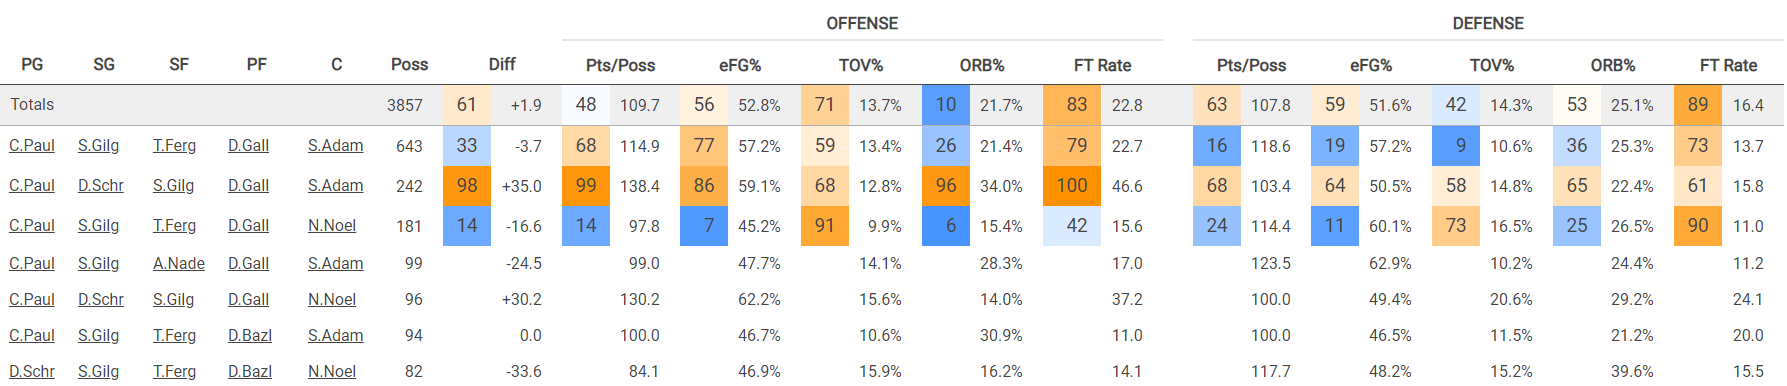Open D.Bazl in the sixth lineup row
This screenshot has height=386, width=1787.
point(250,336)
